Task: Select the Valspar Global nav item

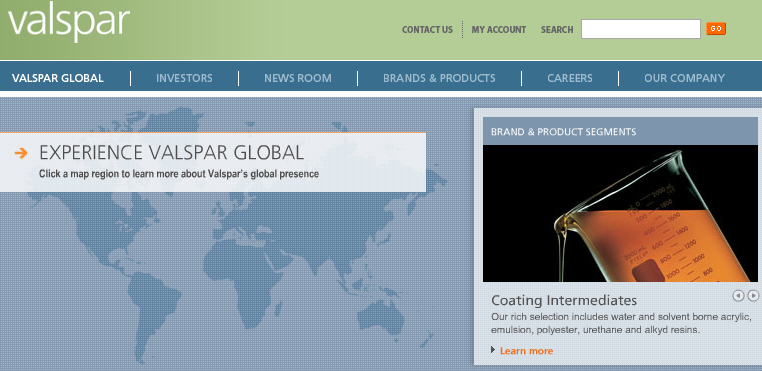Action: (x=58, y=78)
